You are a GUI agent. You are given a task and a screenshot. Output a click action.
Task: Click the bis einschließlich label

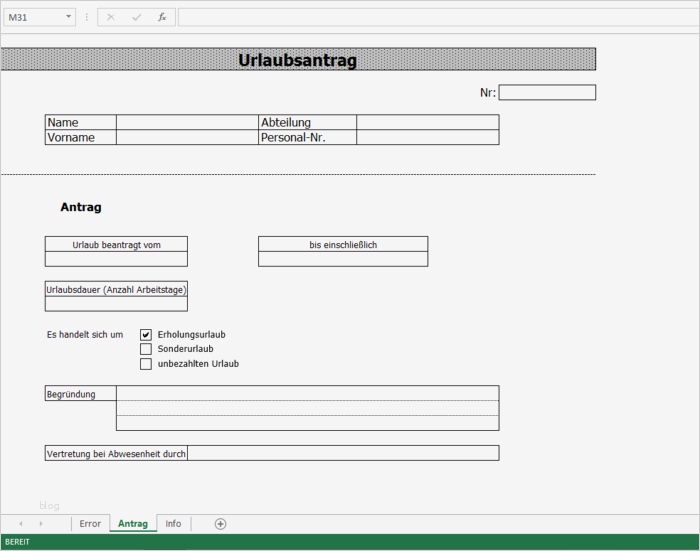[x=343, y=245]
